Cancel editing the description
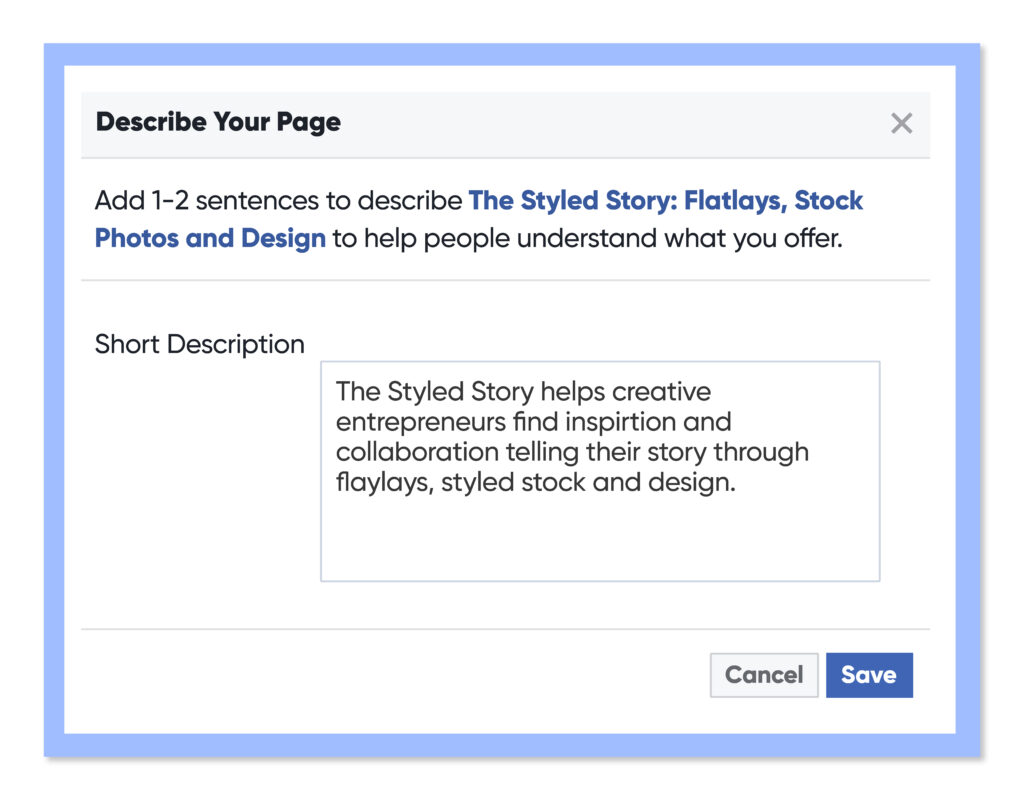 (763, 675)
